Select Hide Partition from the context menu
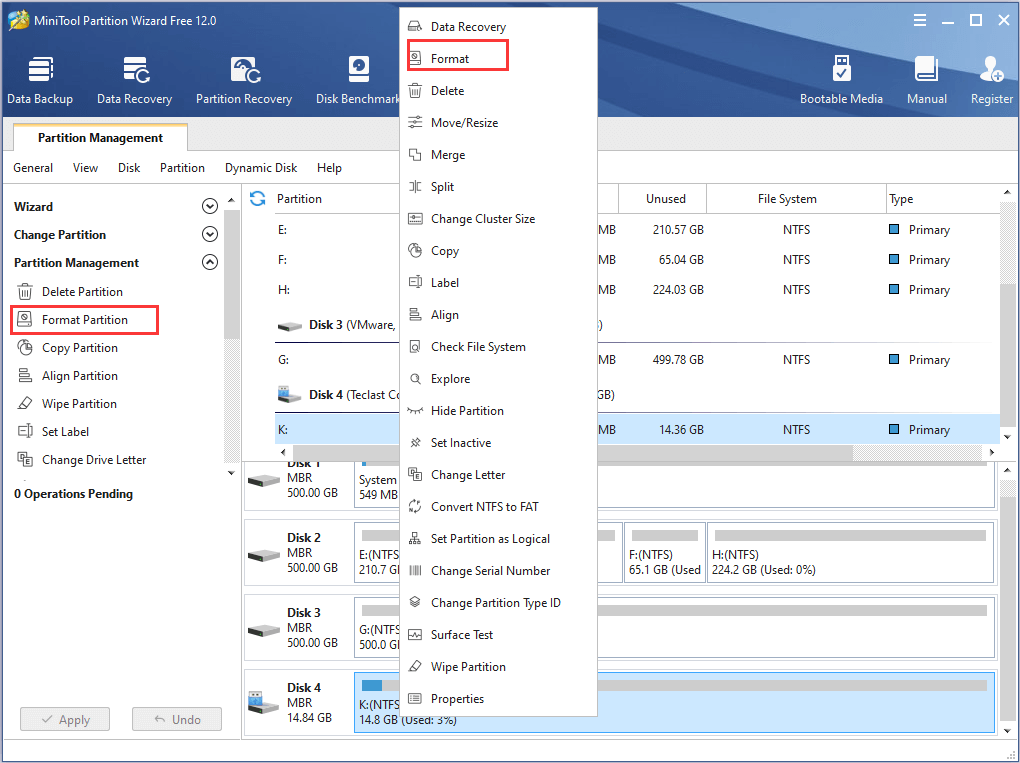Viewport: 1020px width, 763px height. coord(498,410)
